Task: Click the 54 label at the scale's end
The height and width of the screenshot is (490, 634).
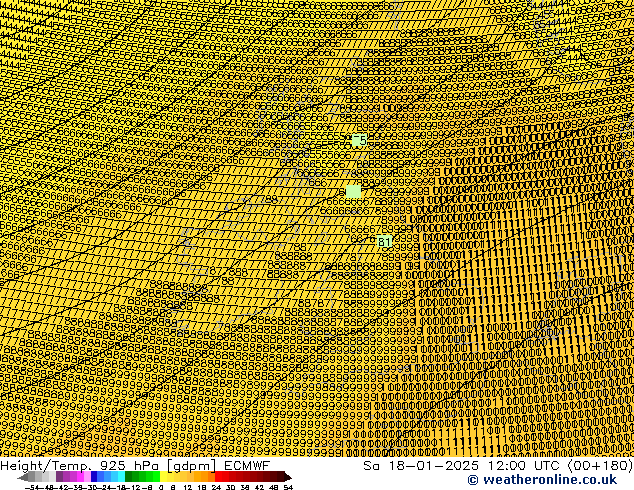Action: (x=288, y=487)
